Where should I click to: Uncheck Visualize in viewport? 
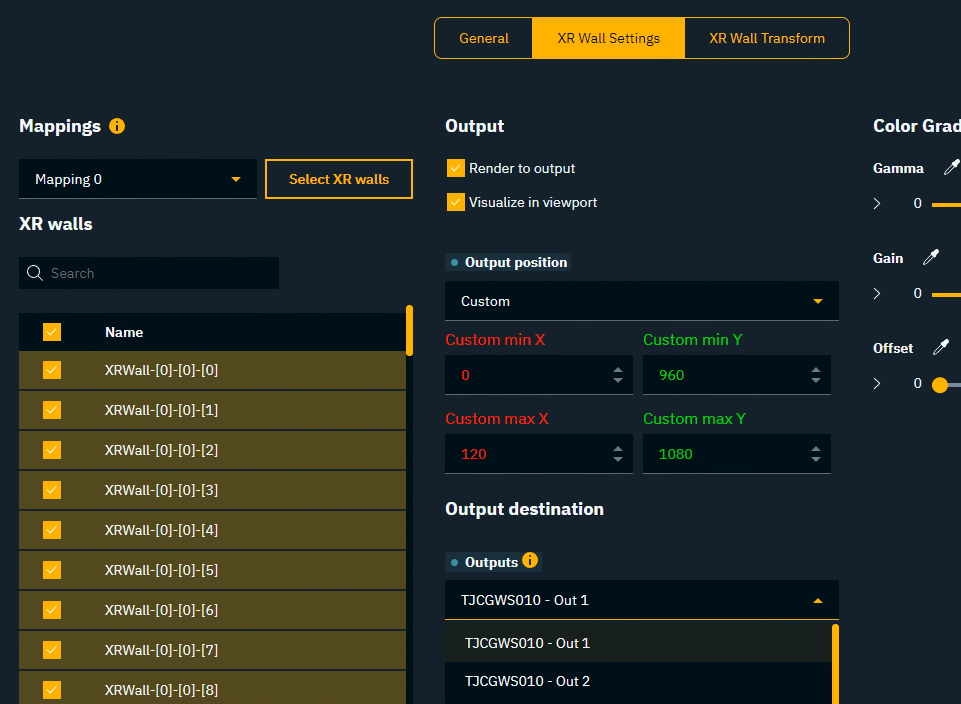[456, 202]
